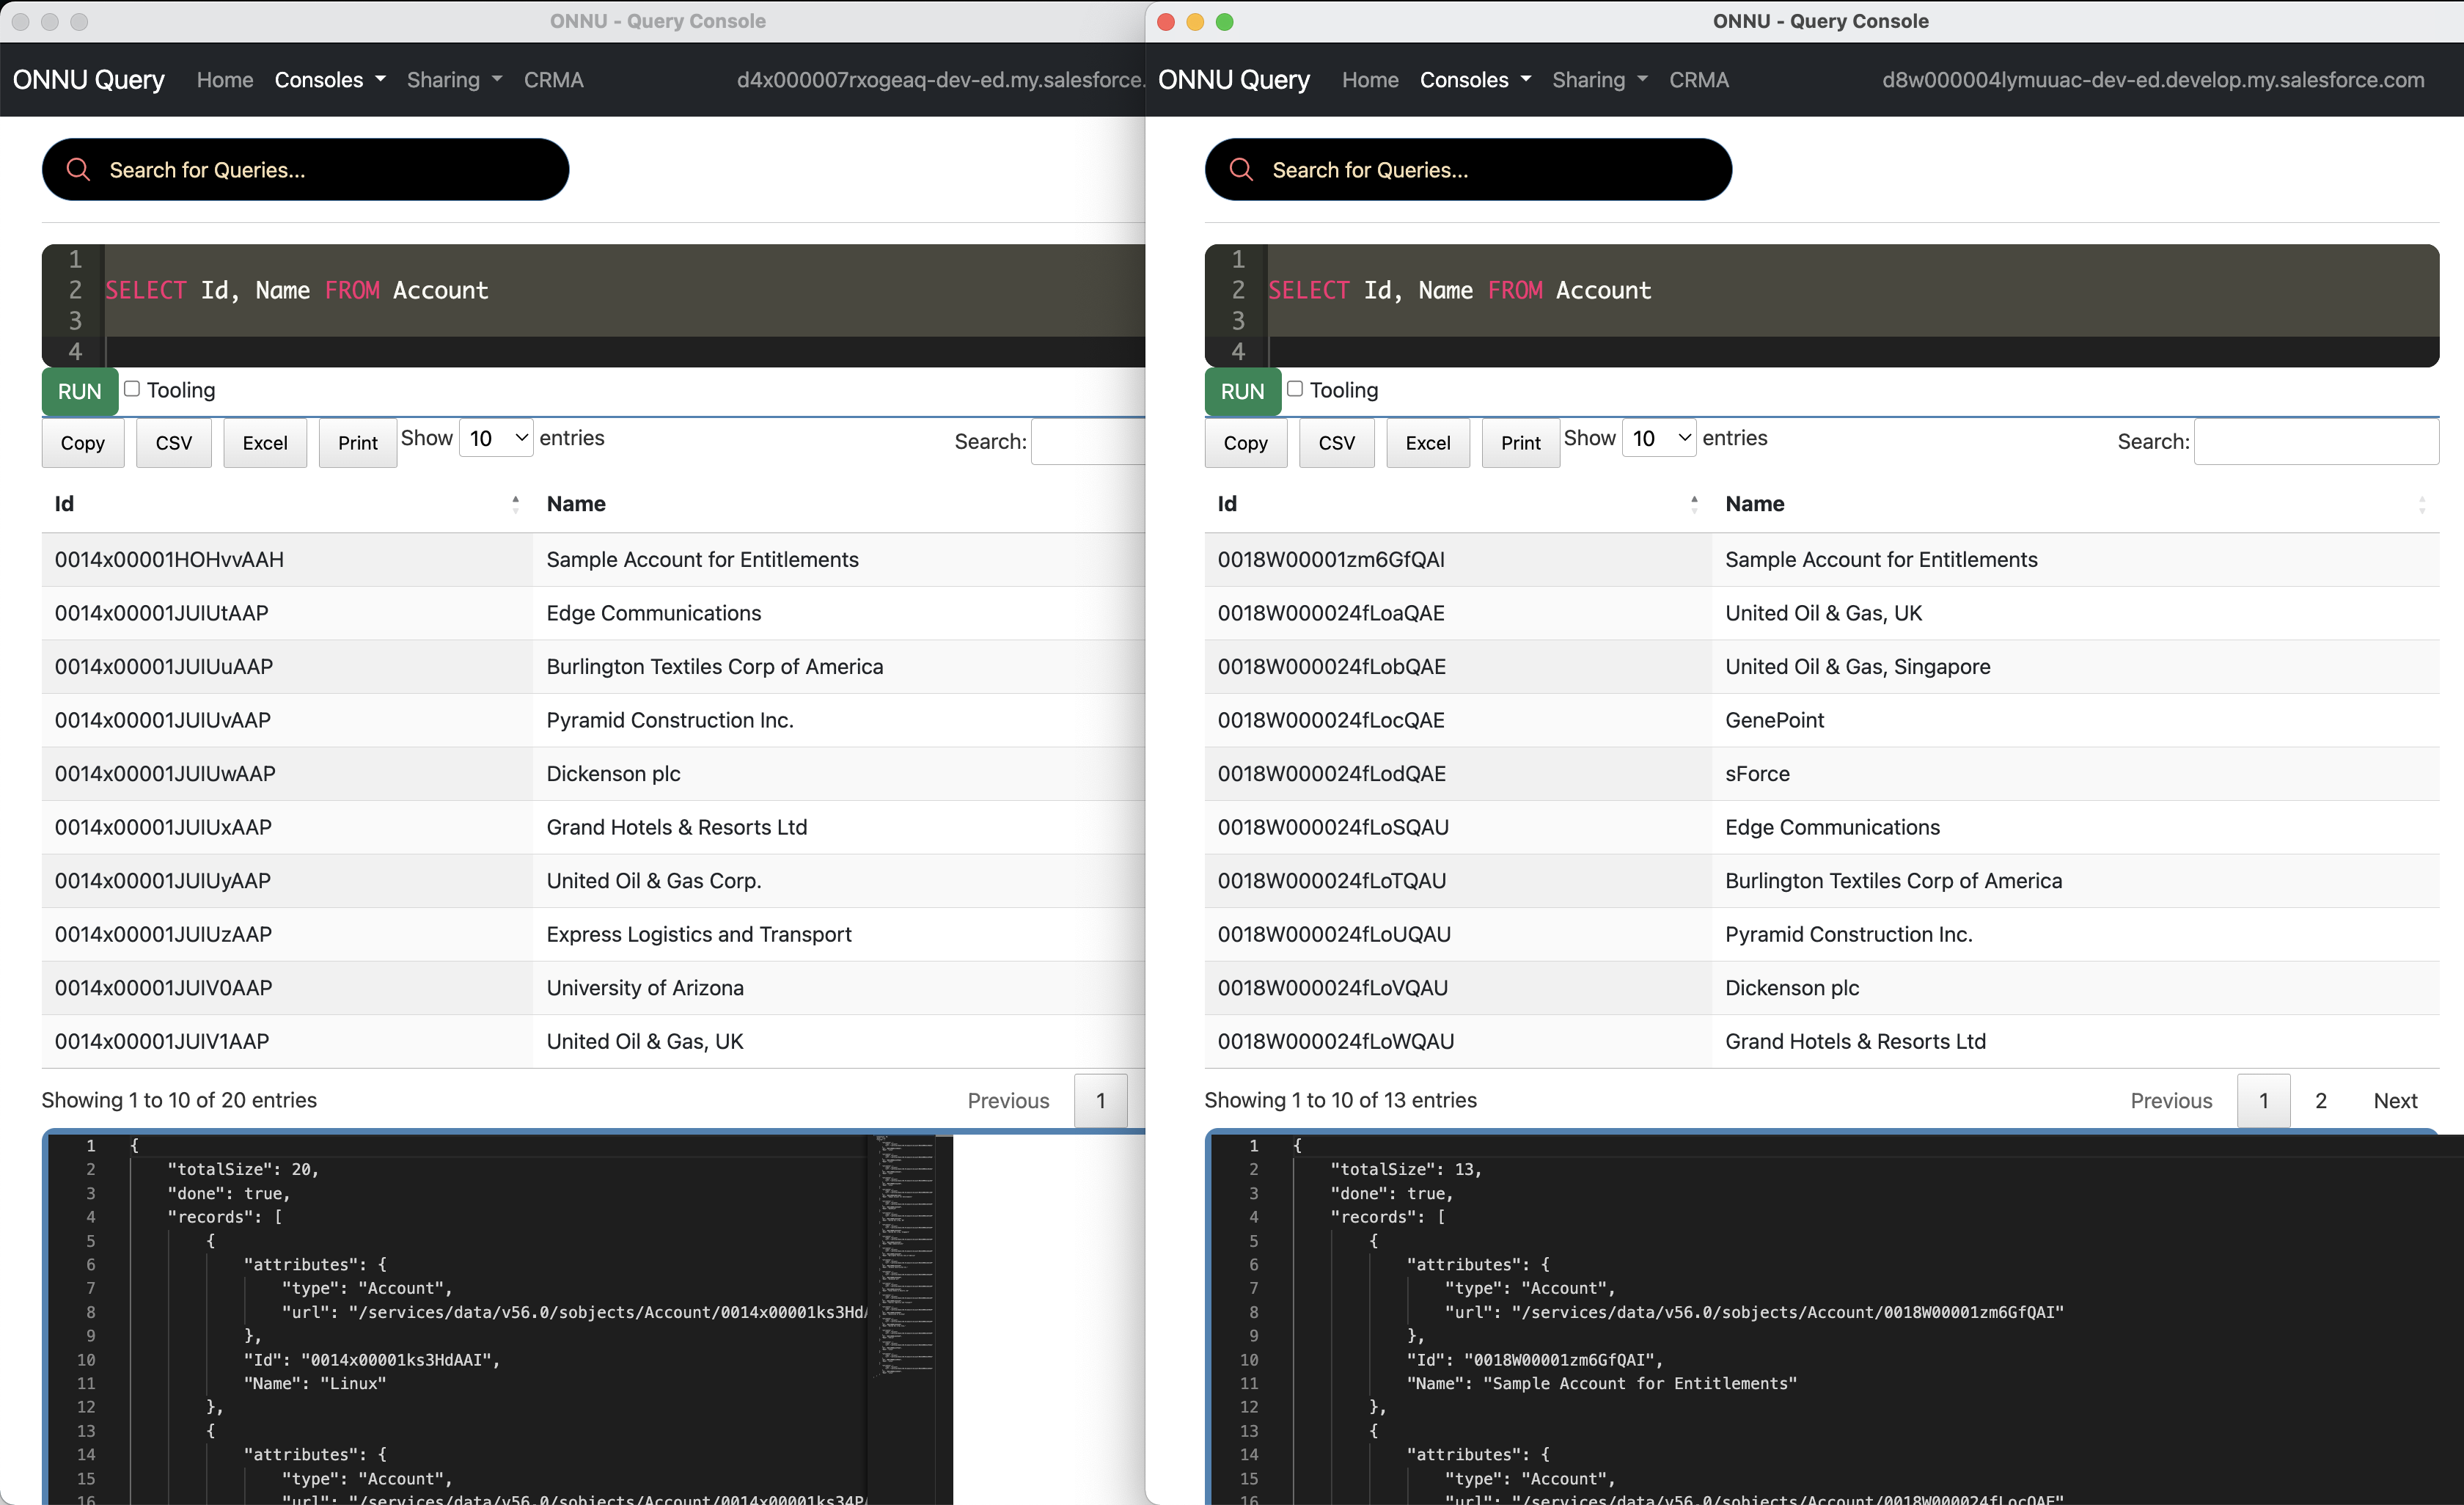
Task: Click ONNU Query brand in right window
Action: tap(1233, 80)
